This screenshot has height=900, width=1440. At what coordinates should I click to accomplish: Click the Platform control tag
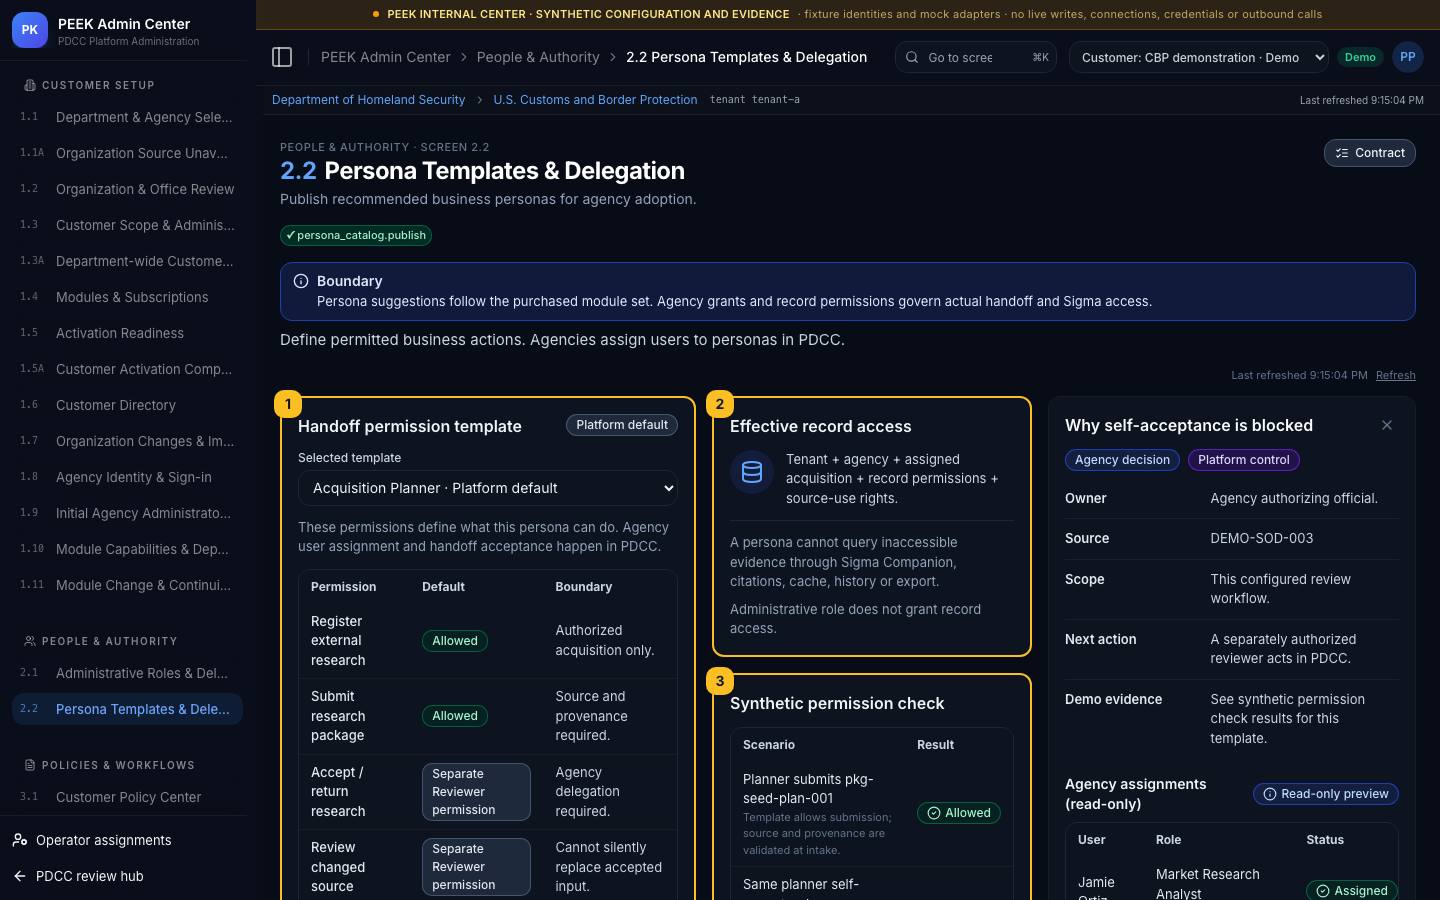click(x=1244, y=460)
